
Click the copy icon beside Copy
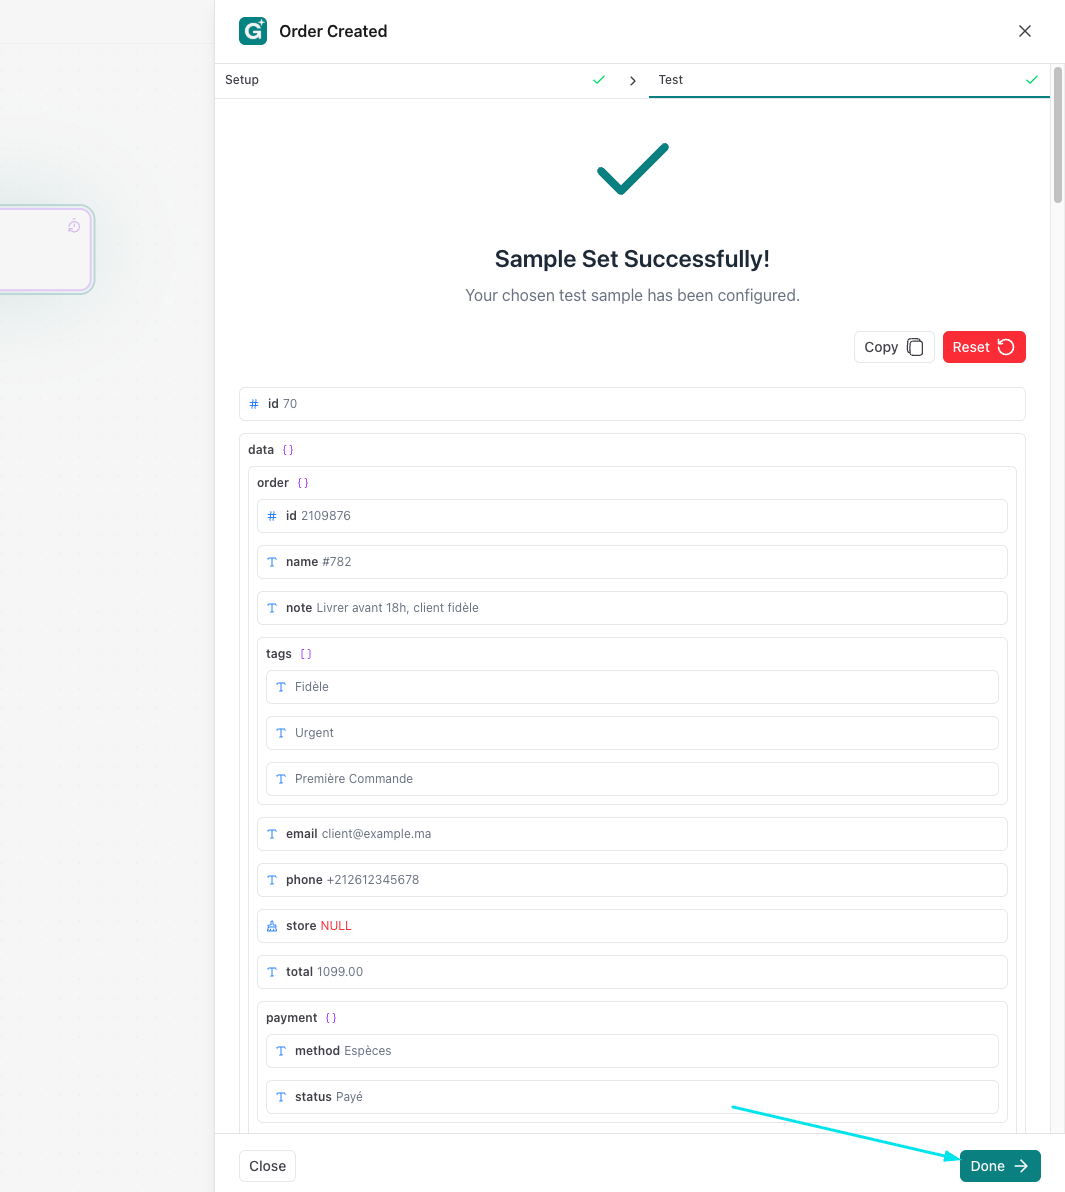(915, 347)
